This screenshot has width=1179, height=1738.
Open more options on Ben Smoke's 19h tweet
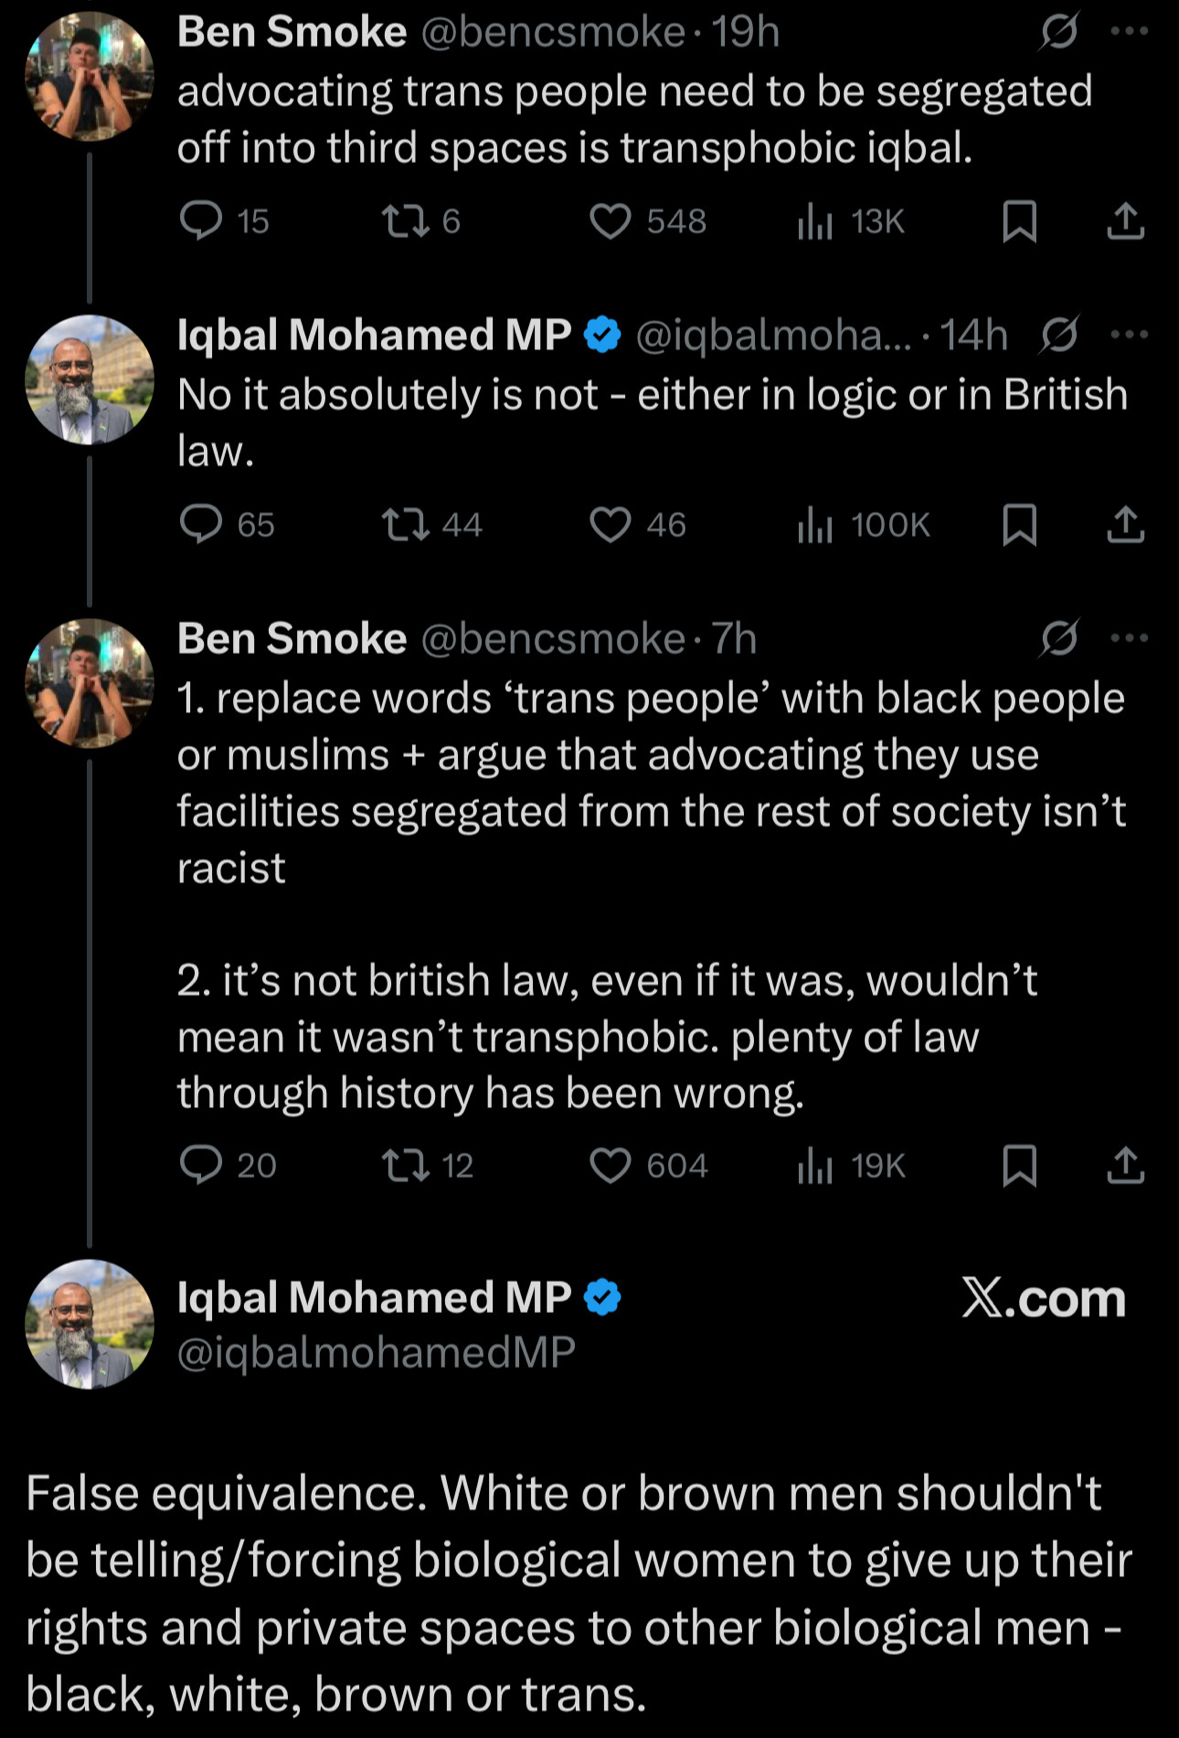[1129, 32]
